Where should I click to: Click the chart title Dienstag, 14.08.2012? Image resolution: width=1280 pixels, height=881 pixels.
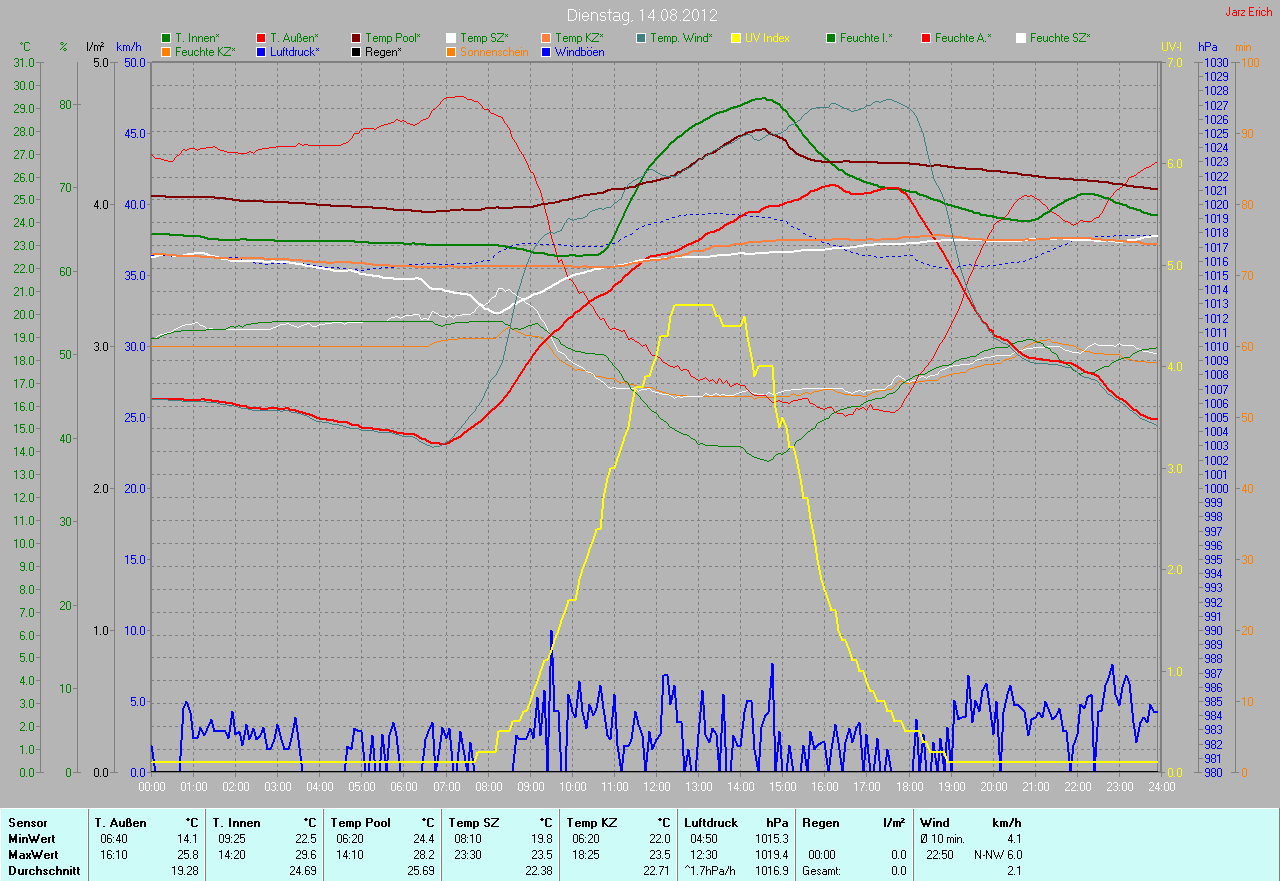(640, 15)
